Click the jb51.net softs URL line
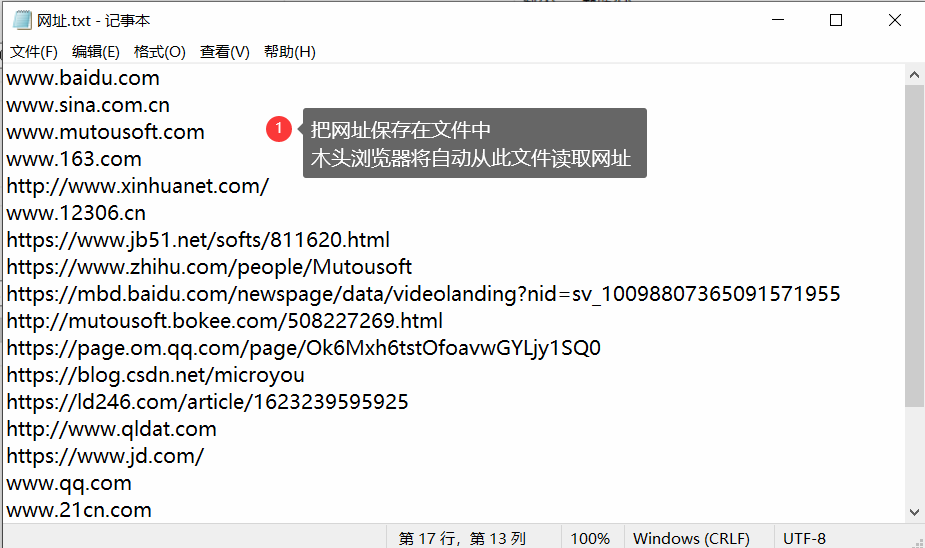The width and height of the screenshot is (925, 548). 198,240
